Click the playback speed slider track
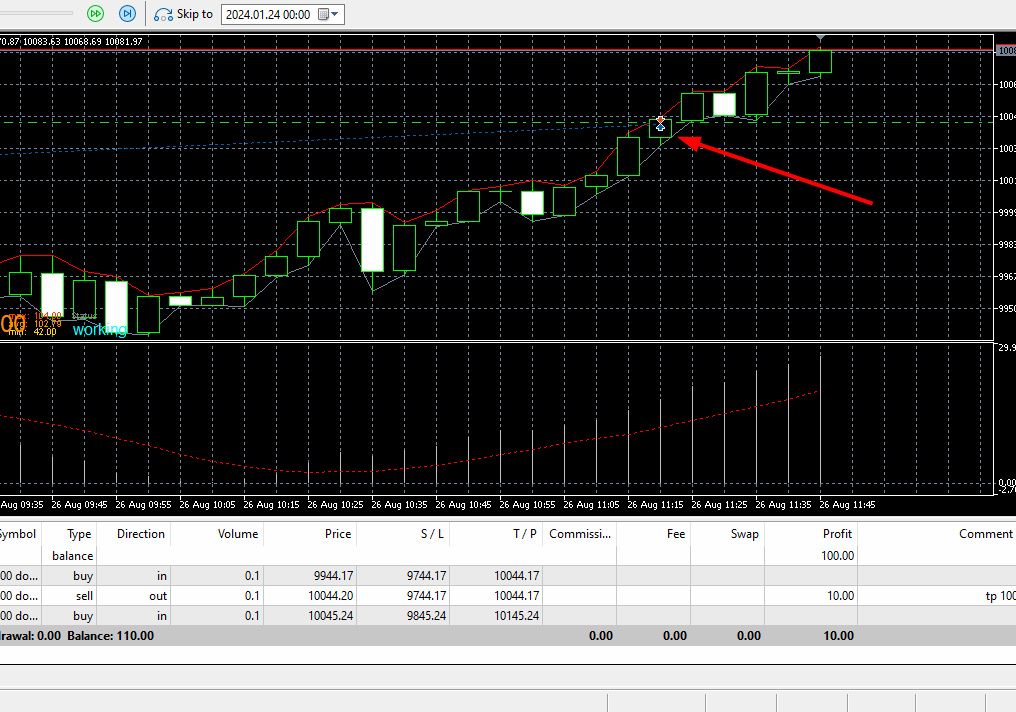Screen dimensions: 1016x712 36,13
